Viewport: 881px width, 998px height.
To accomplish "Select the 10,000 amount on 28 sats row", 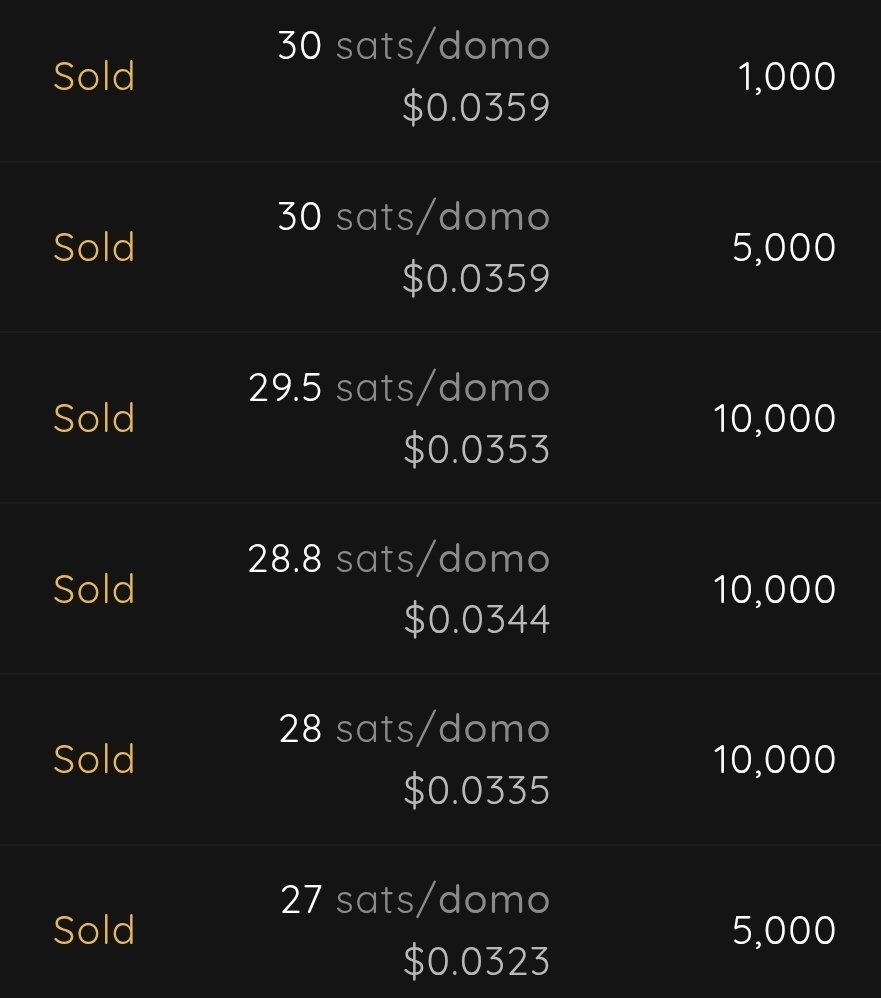I will tap(774, 759).
